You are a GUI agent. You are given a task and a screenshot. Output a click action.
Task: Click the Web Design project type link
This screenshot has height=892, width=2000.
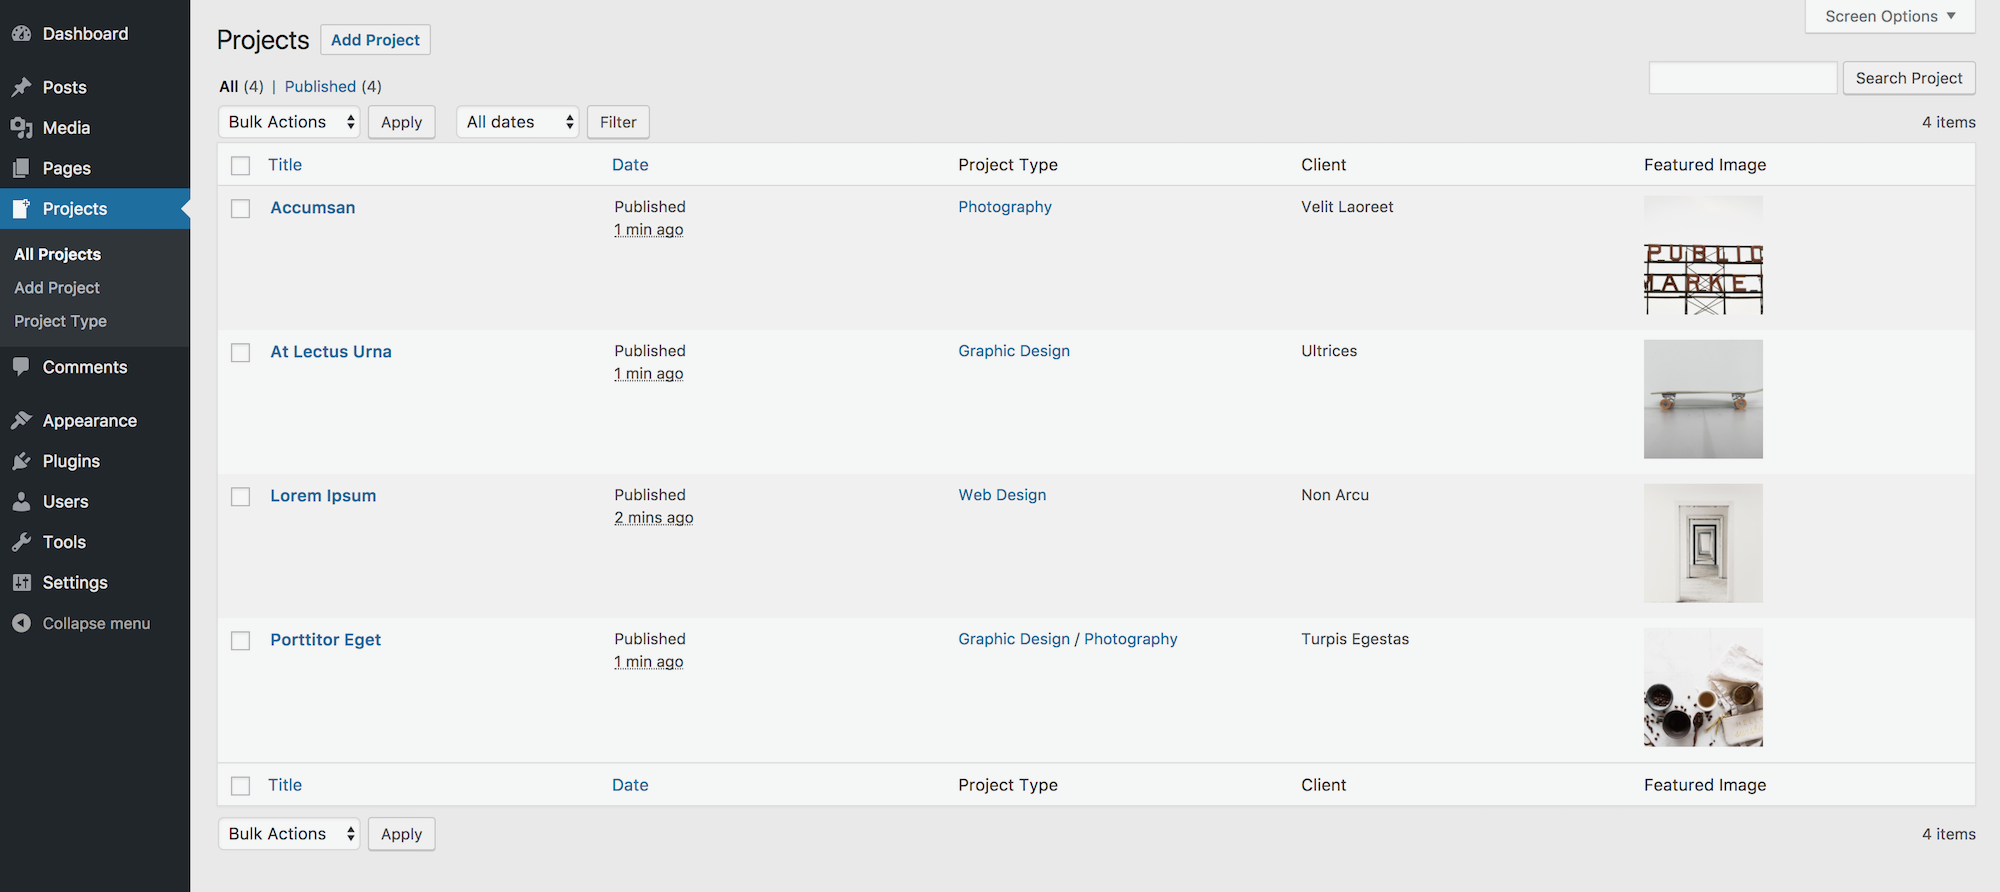pos(1002,495)
